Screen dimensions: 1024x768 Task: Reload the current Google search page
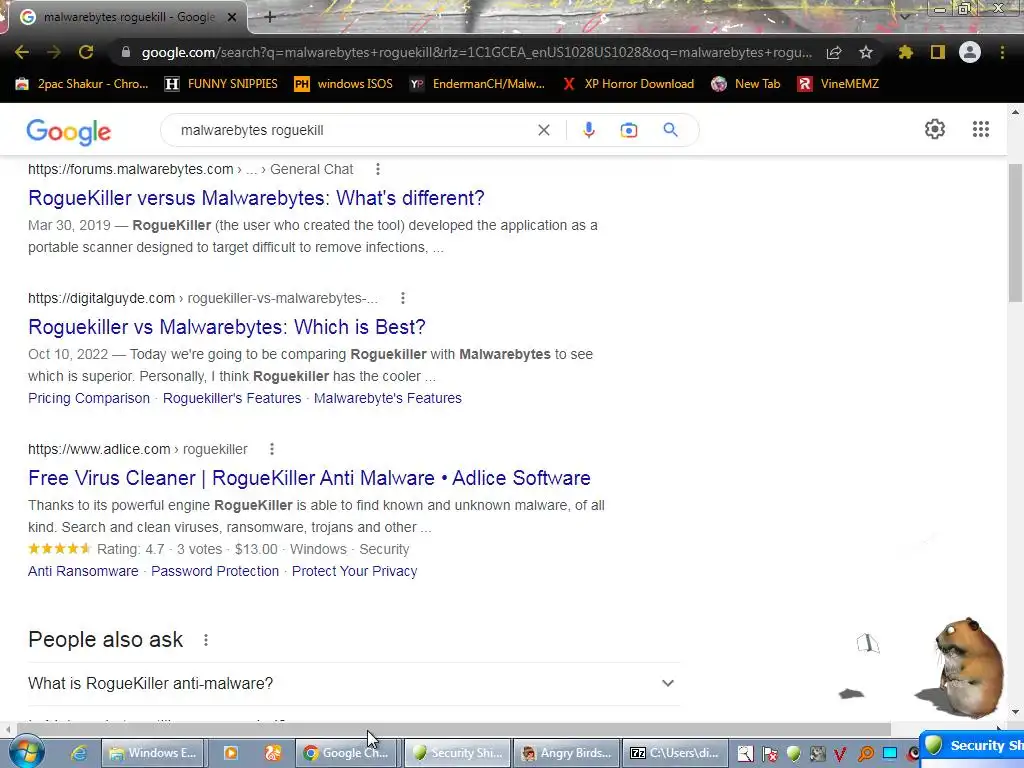click(x=86, y=52)
